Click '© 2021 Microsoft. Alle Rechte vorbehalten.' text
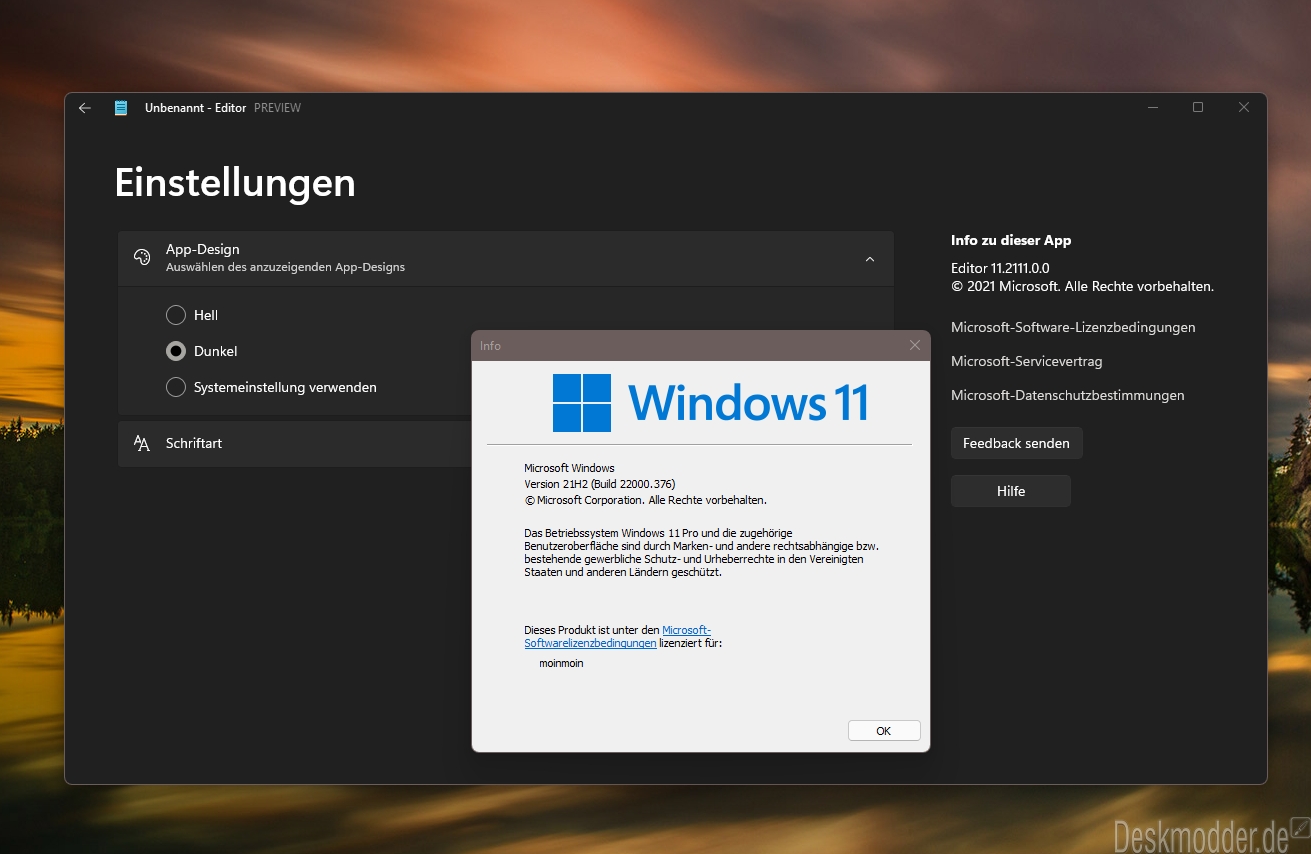 1082,286
